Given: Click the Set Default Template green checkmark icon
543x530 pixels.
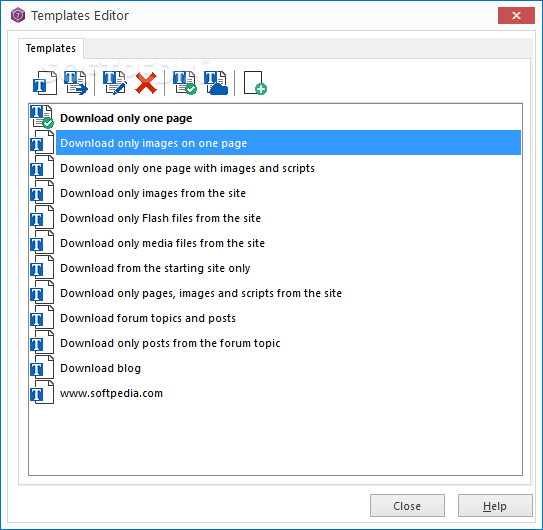Looking at the screenshot, I should coord(185,83).
